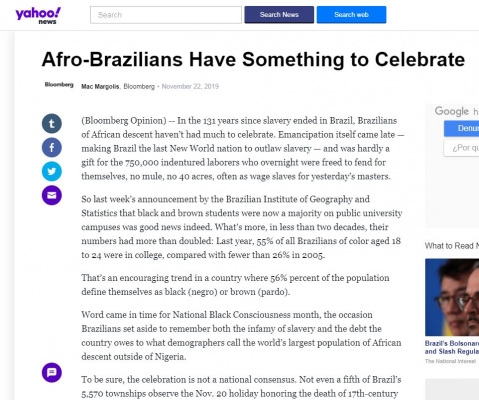Click the Search News button

point(279,15)
